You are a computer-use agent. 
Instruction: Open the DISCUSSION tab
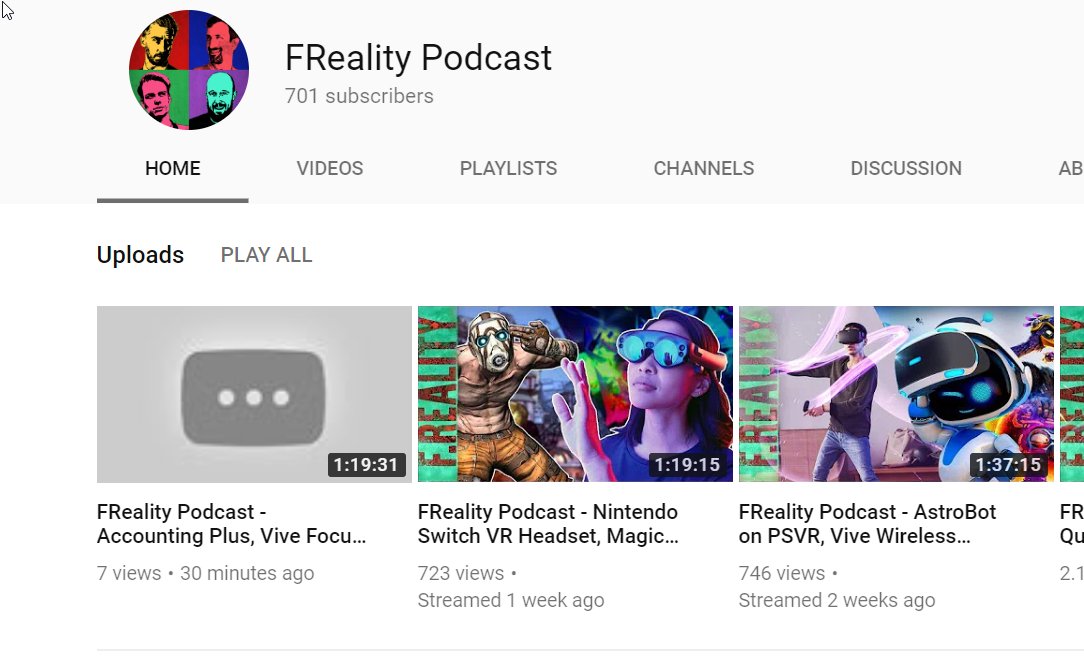906,168
